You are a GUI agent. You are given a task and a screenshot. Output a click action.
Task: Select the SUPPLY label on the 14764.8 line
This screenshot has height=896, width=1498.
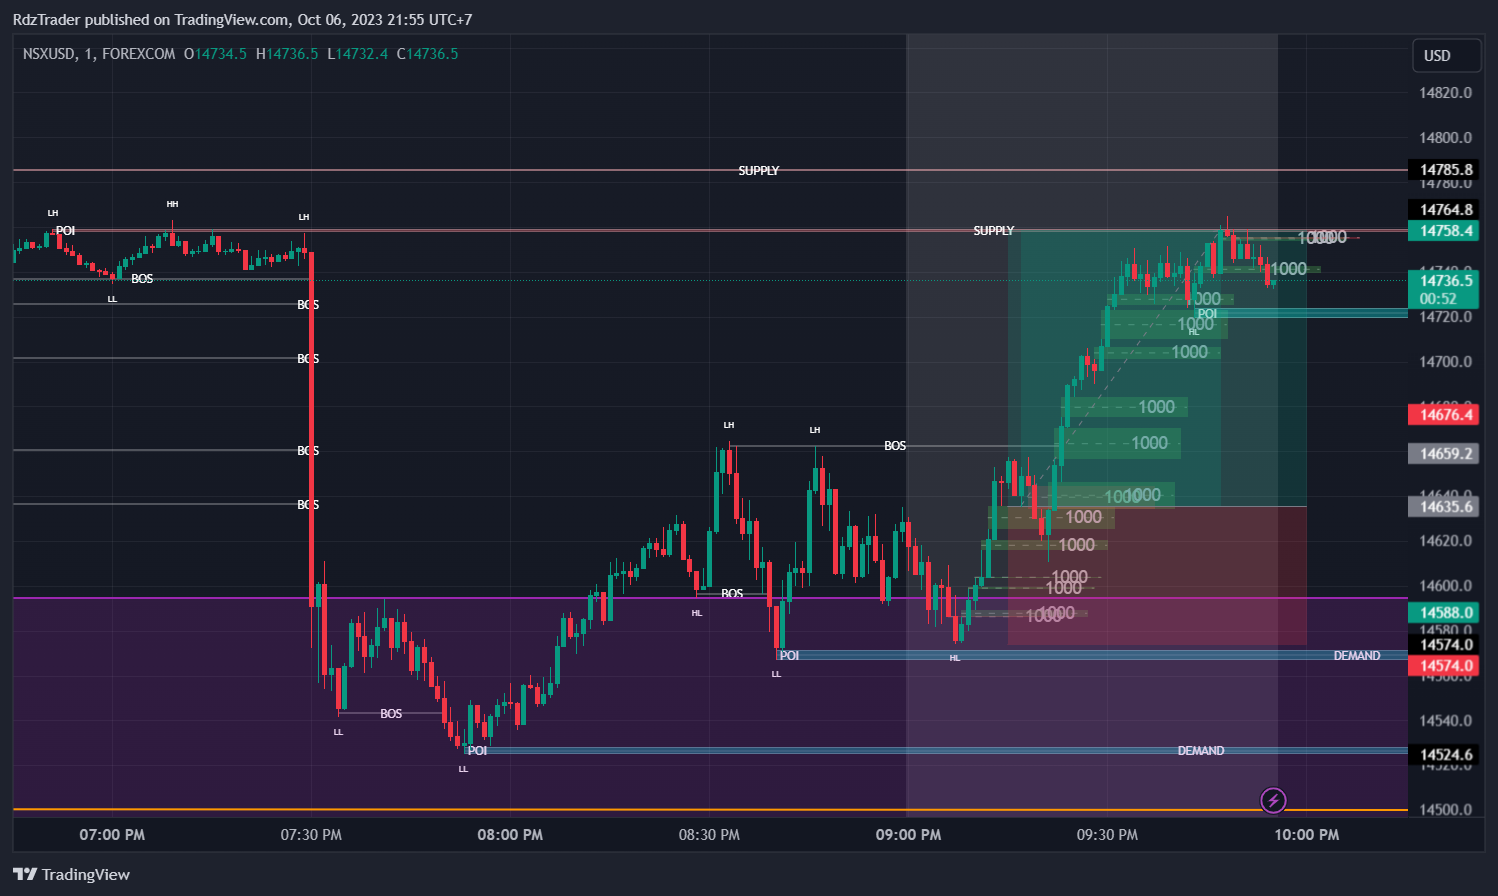point(994,231)
